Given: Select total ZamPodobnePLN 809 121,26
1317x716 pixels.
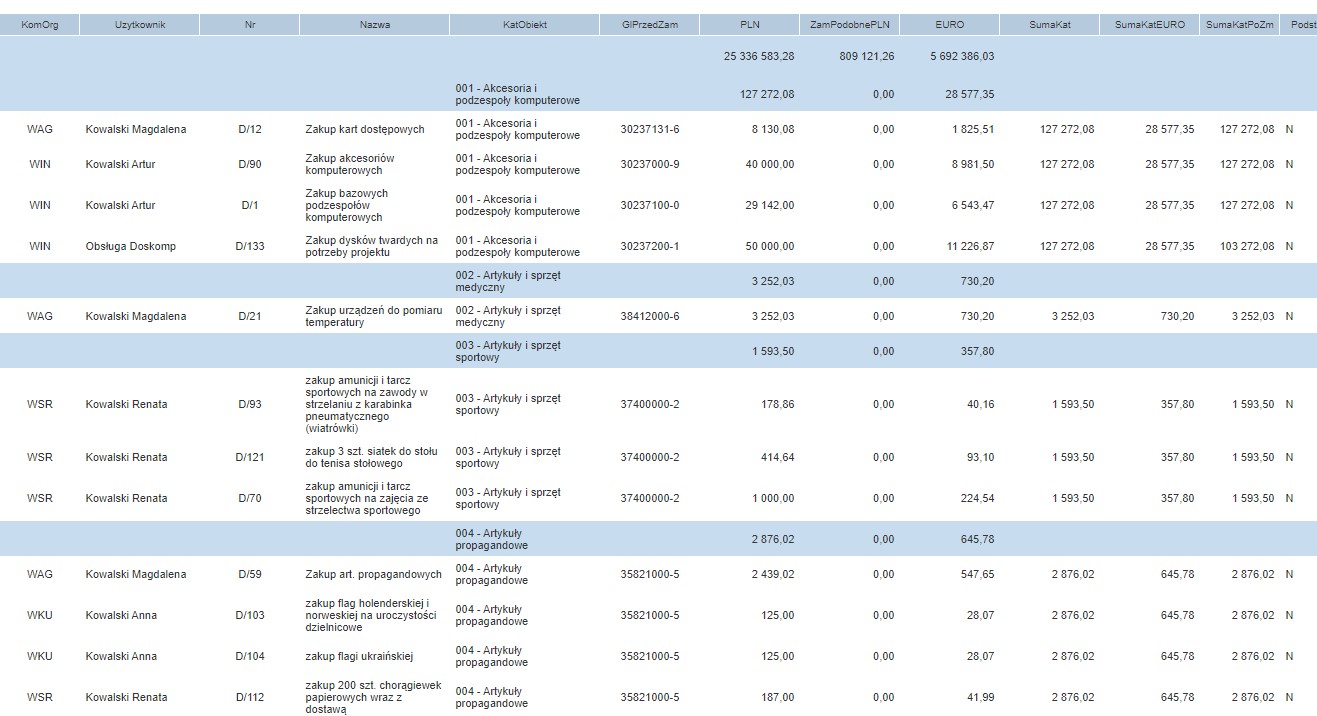Looking at the screenshot, I should [x=866, y=57].
